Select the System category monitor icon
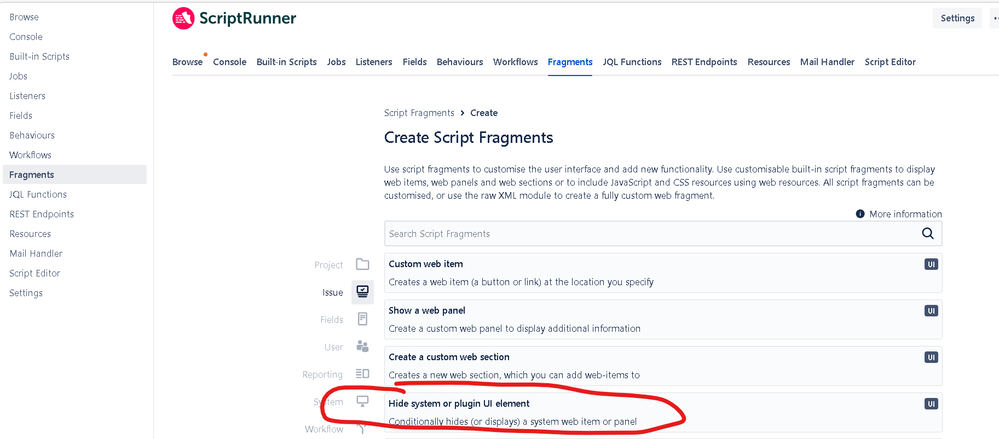This screenshot has height=439, width=999. tap(363, 401)
